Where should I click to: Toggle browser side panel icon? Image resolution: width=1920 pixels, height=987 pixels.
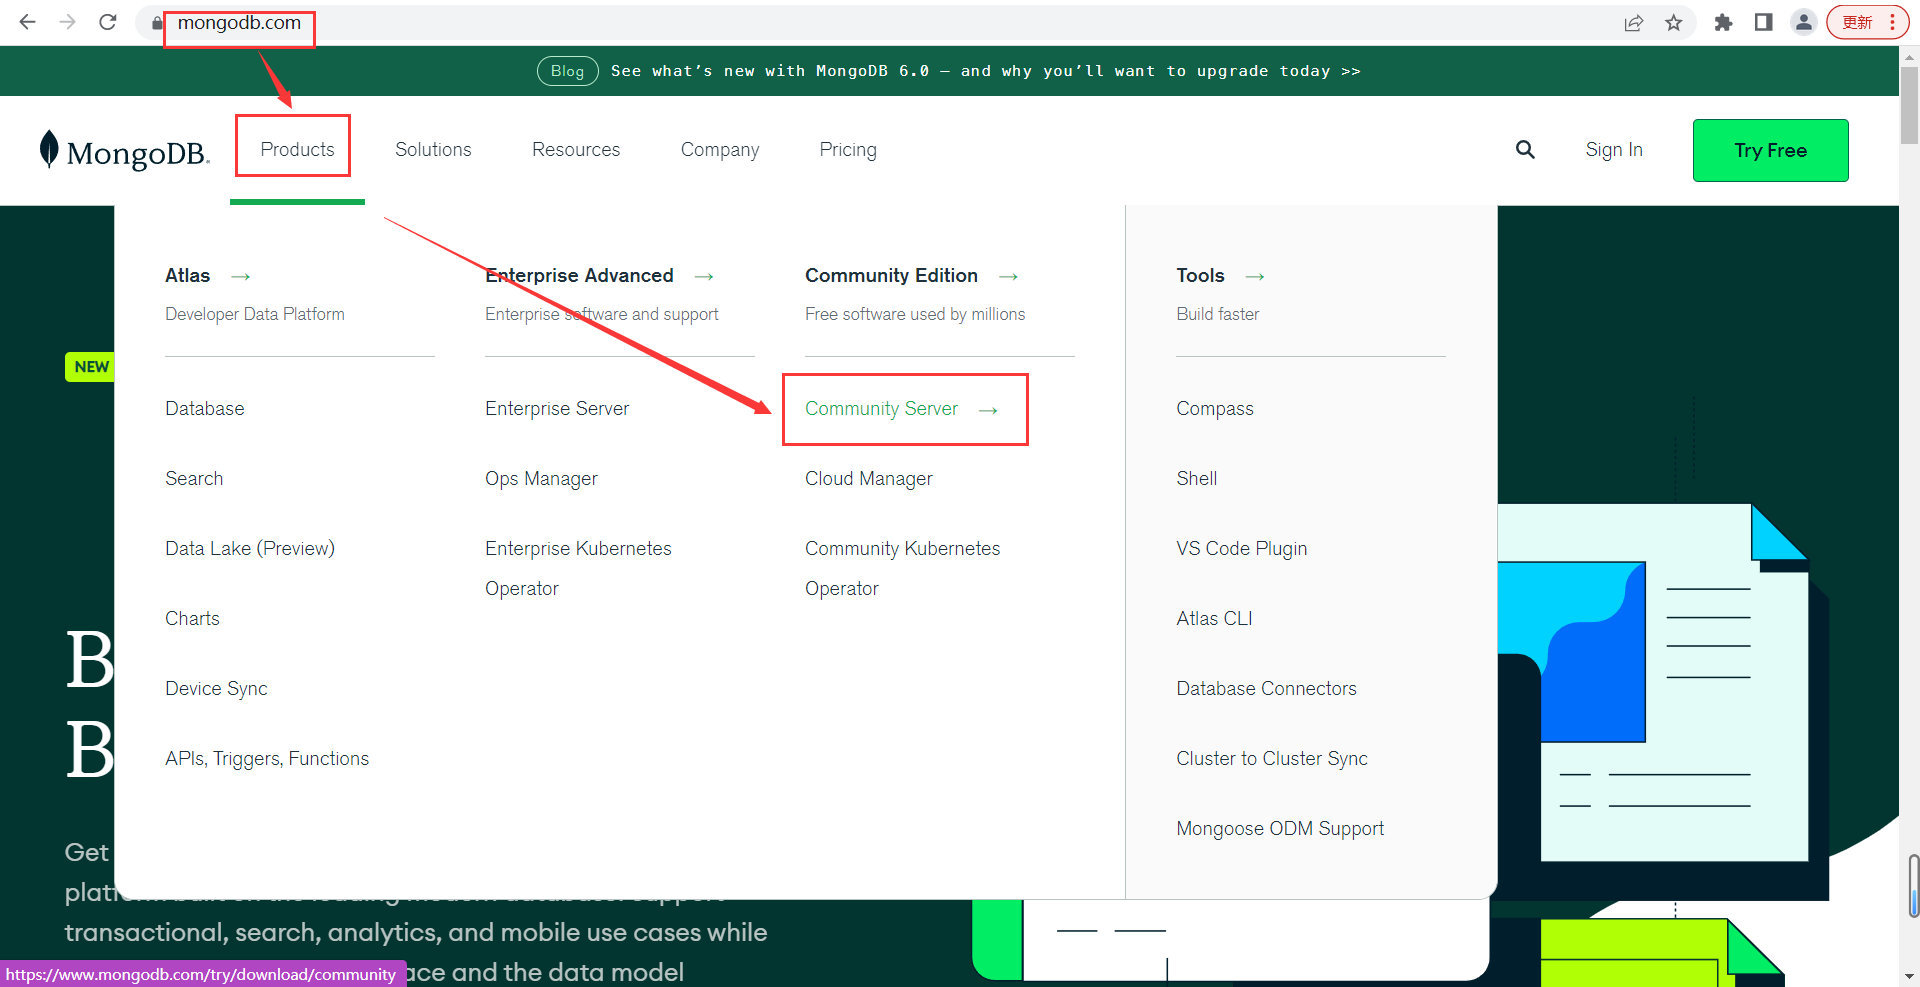coord(1763,22)
